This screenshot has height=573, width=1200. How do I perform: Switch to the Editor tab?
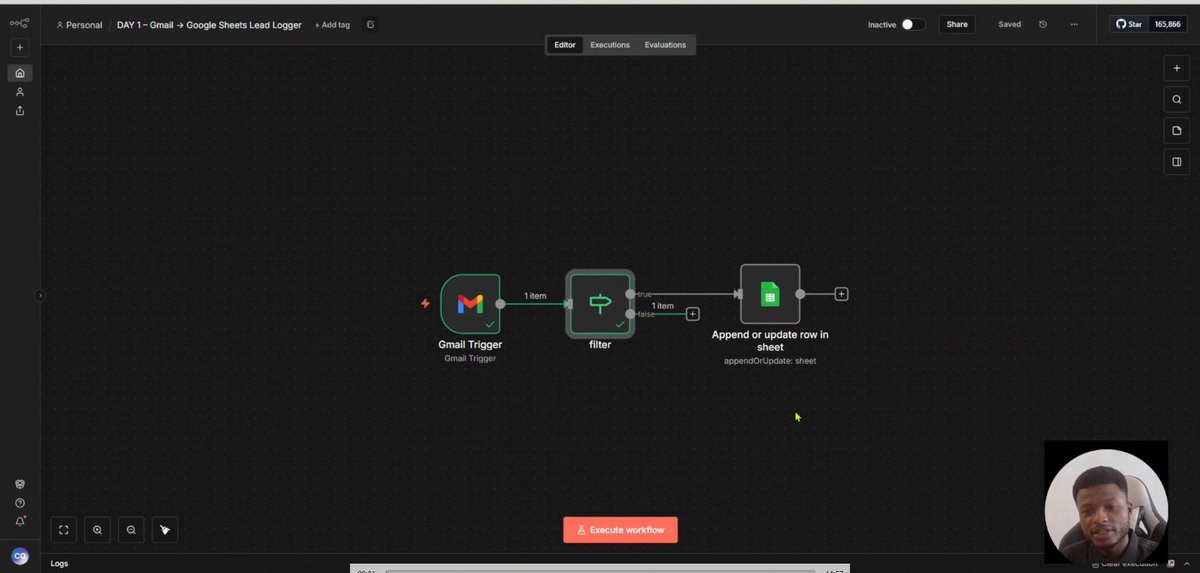pyautogui.click(x=565, y=45)
